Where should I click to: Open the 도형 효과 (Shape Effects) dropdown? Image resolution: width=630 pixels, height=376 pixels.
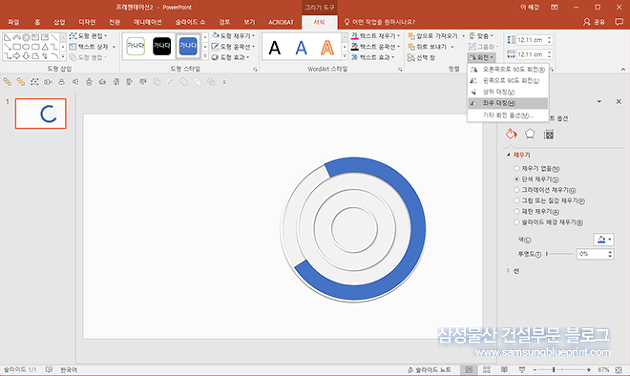point(231,57)
